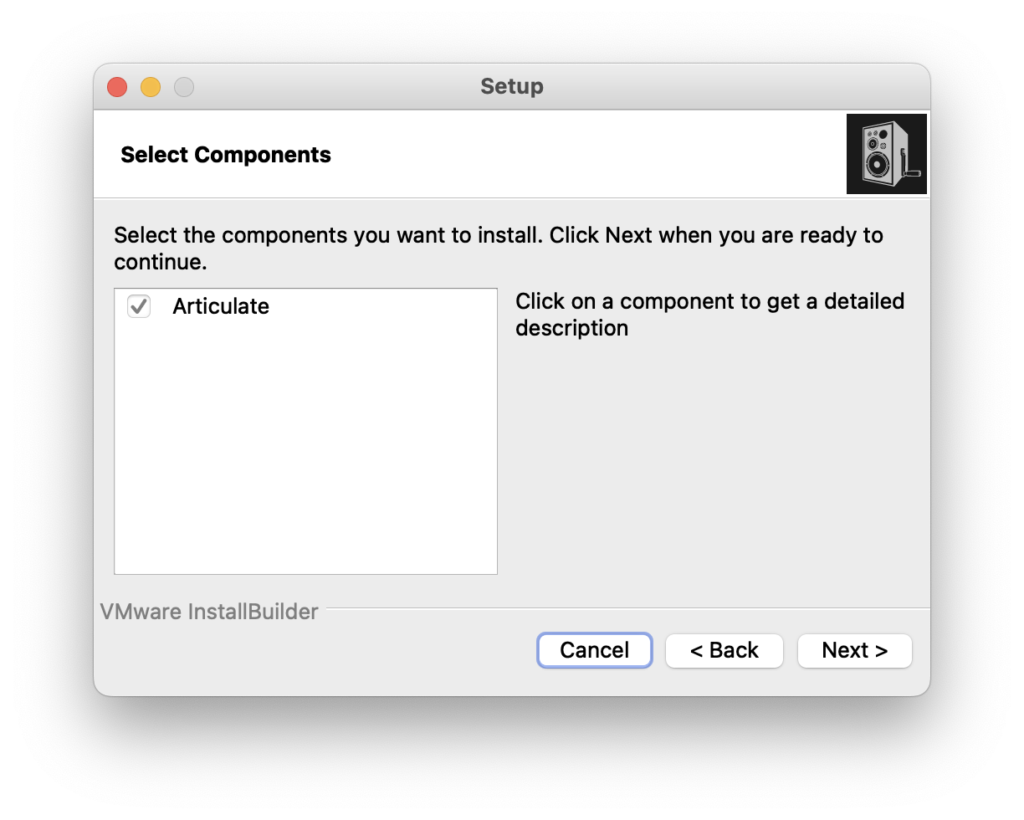Click the speaker logo icon in header

[886, 154]
